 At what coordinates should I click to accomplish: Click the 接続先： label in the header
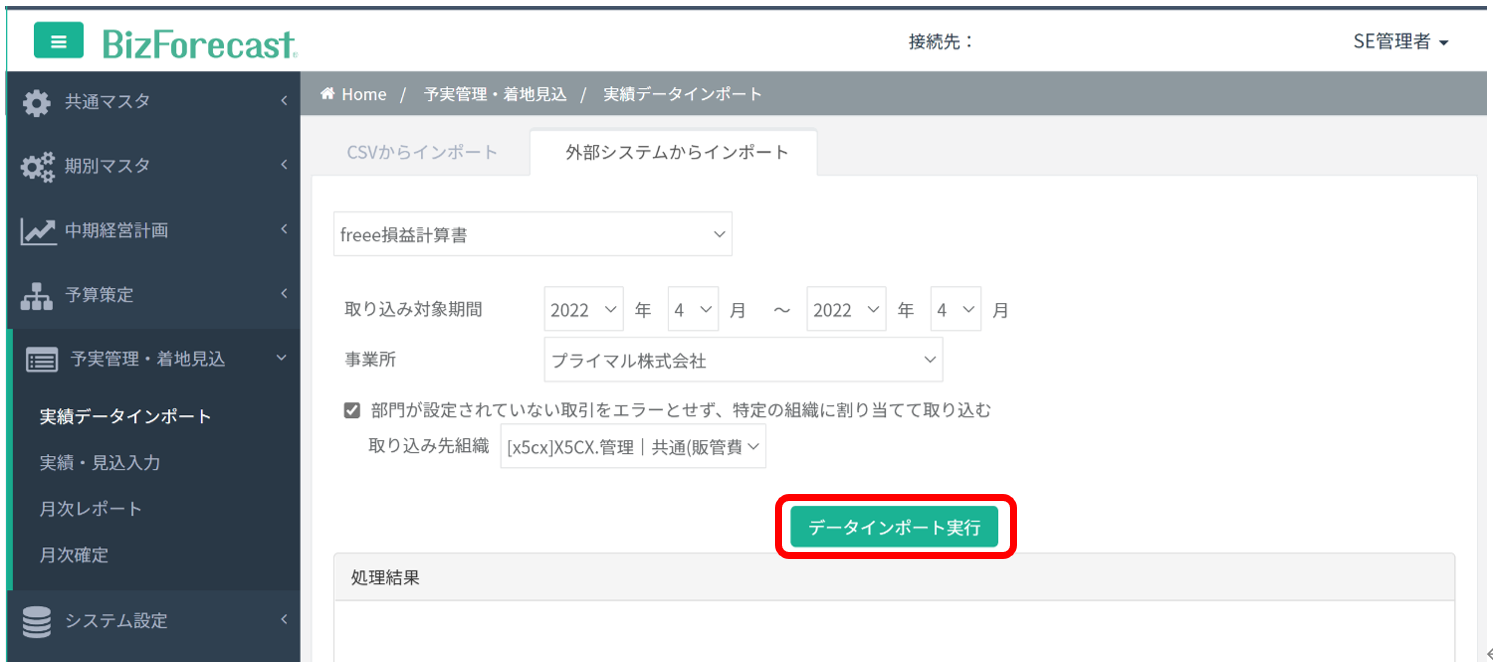(941, 42)
